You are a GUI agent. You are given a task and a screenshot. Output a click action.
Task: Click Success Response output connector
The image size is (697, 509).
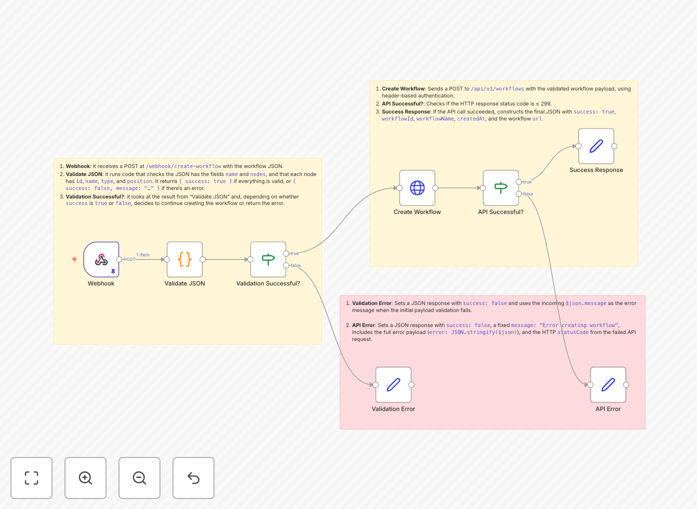[x=614, y=146]
